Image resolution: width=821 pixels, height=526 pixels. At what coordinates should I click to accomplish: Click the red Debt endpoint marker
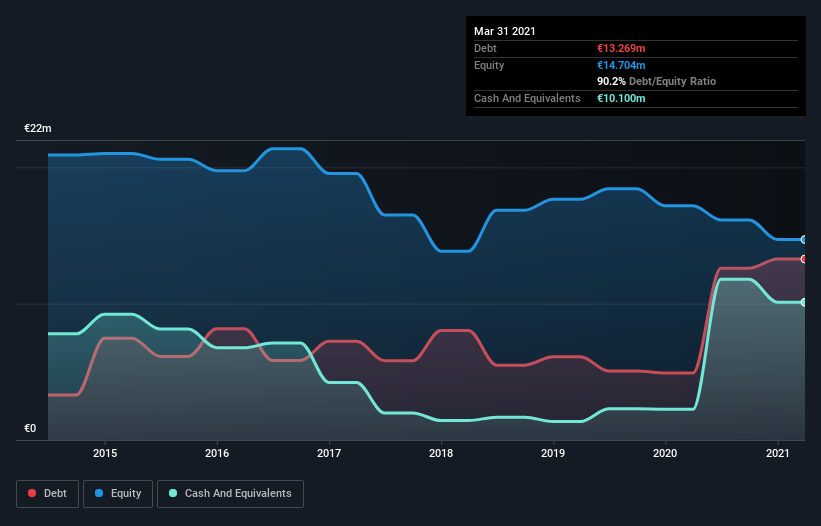tap(804, 259)
